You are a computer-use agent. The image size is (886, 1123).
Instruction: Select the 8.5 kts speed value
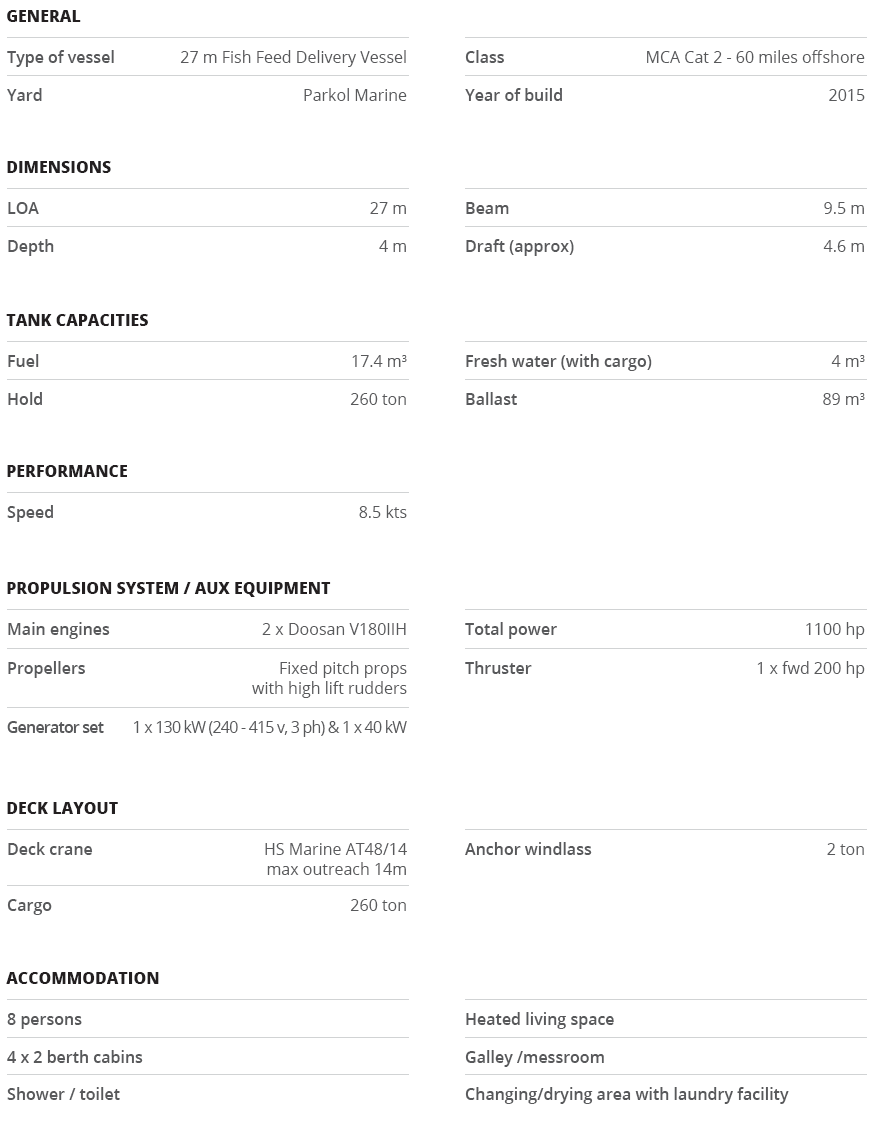click(382, 512)
